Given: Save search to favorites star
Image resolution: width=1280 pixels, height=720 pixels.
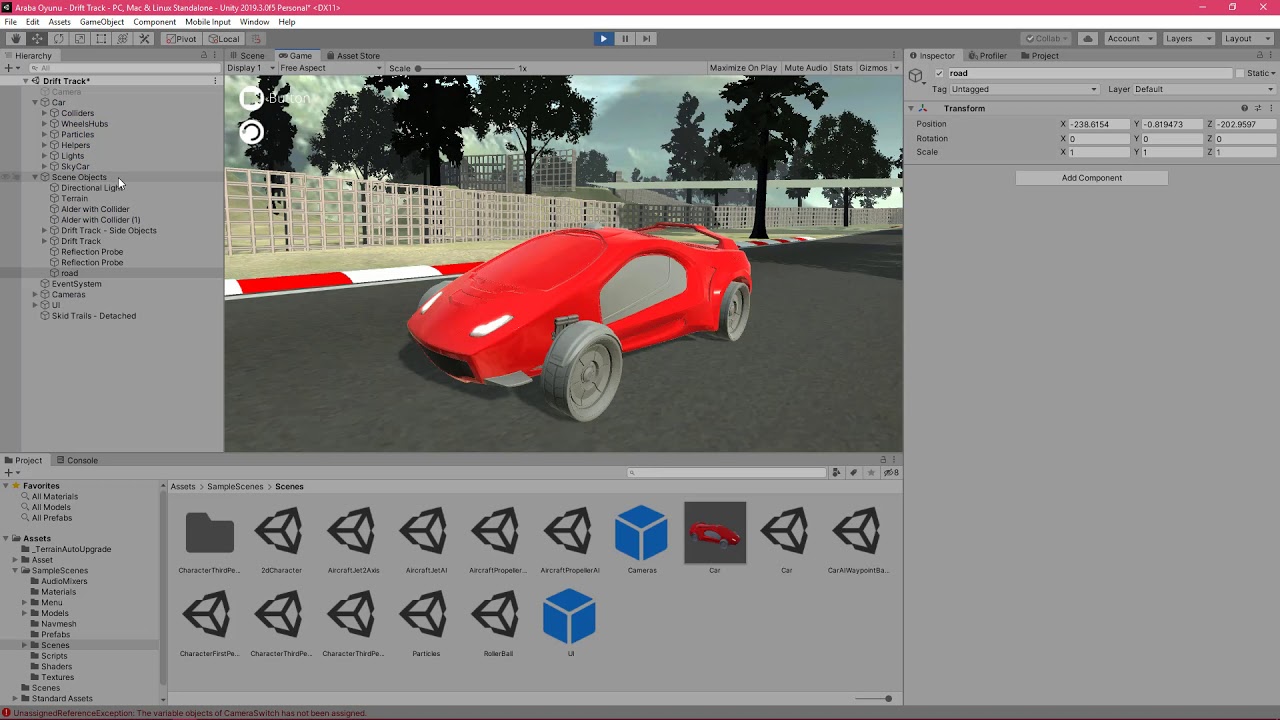Looking at the screenshot, I should [871, 473].
